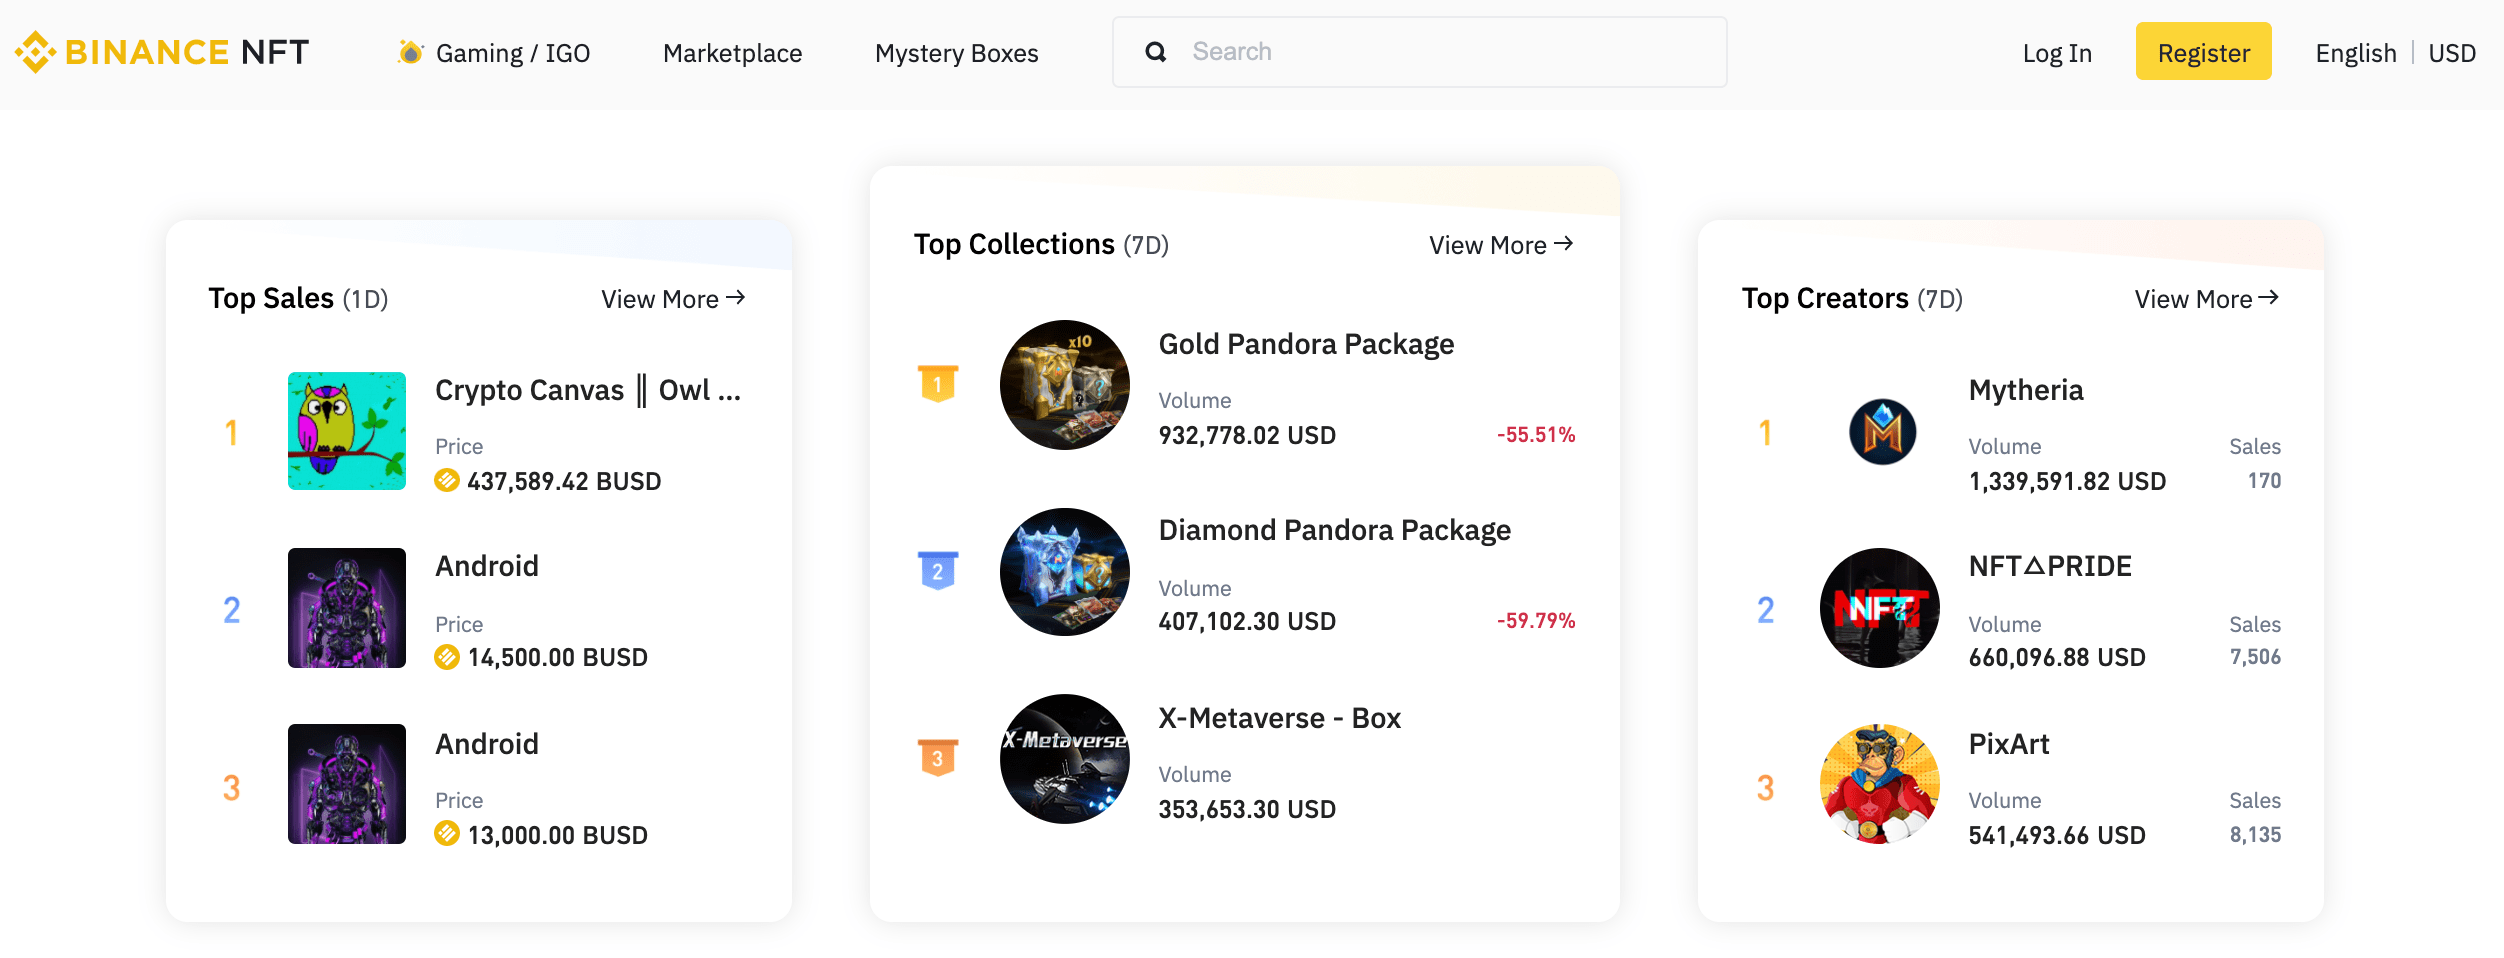Open the X-Metaverse - Box collection image
This screenshot has width=2504, height=958.
[x=1065, y=759]
